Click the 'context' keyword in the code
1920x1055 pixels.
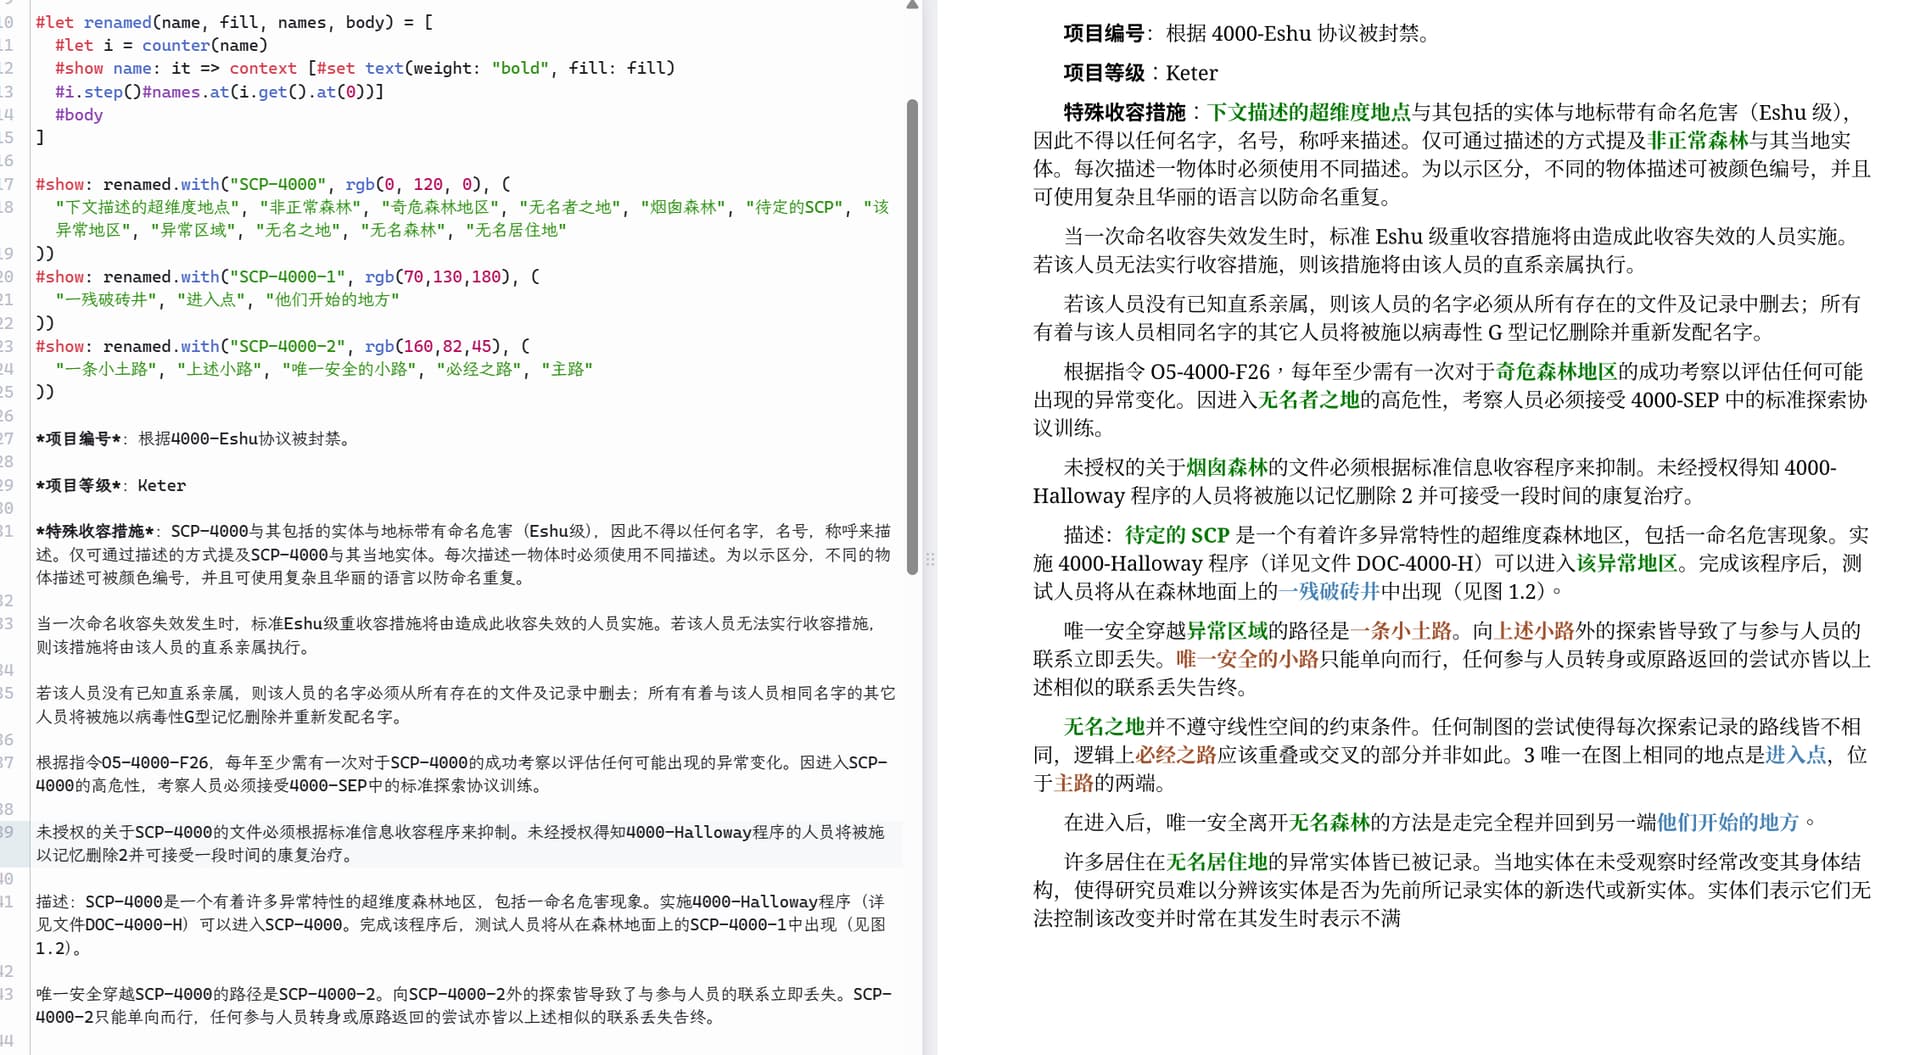tap(263, 68)
